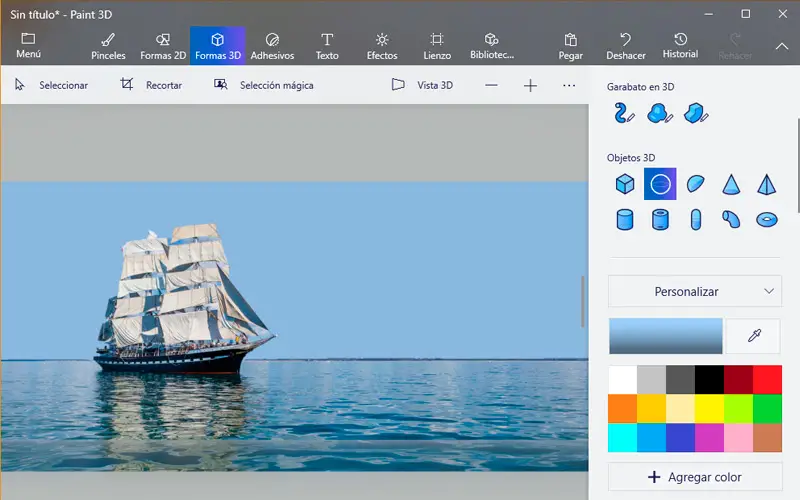This screenshot has width=800, height=500.
Task: Open the Formas 2D tab
Action: 163,46
